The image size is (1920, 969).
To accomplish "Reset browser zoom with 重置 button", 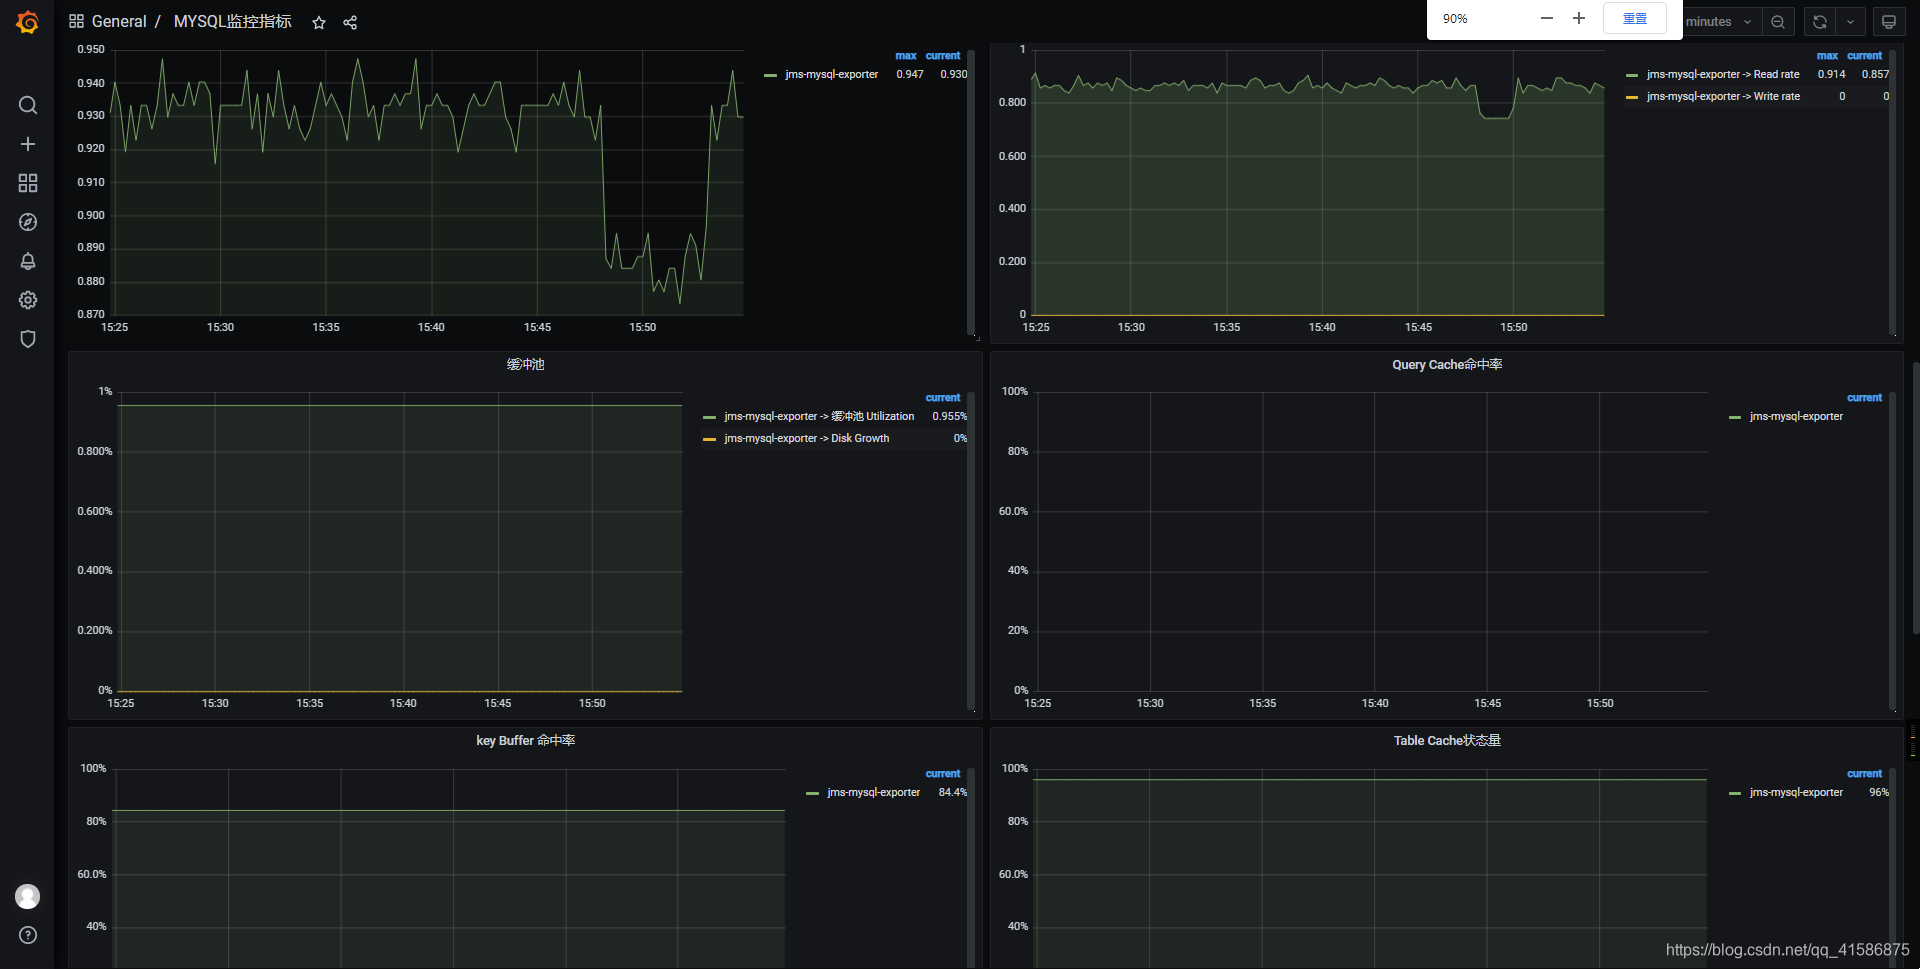I will (1635, 18).
